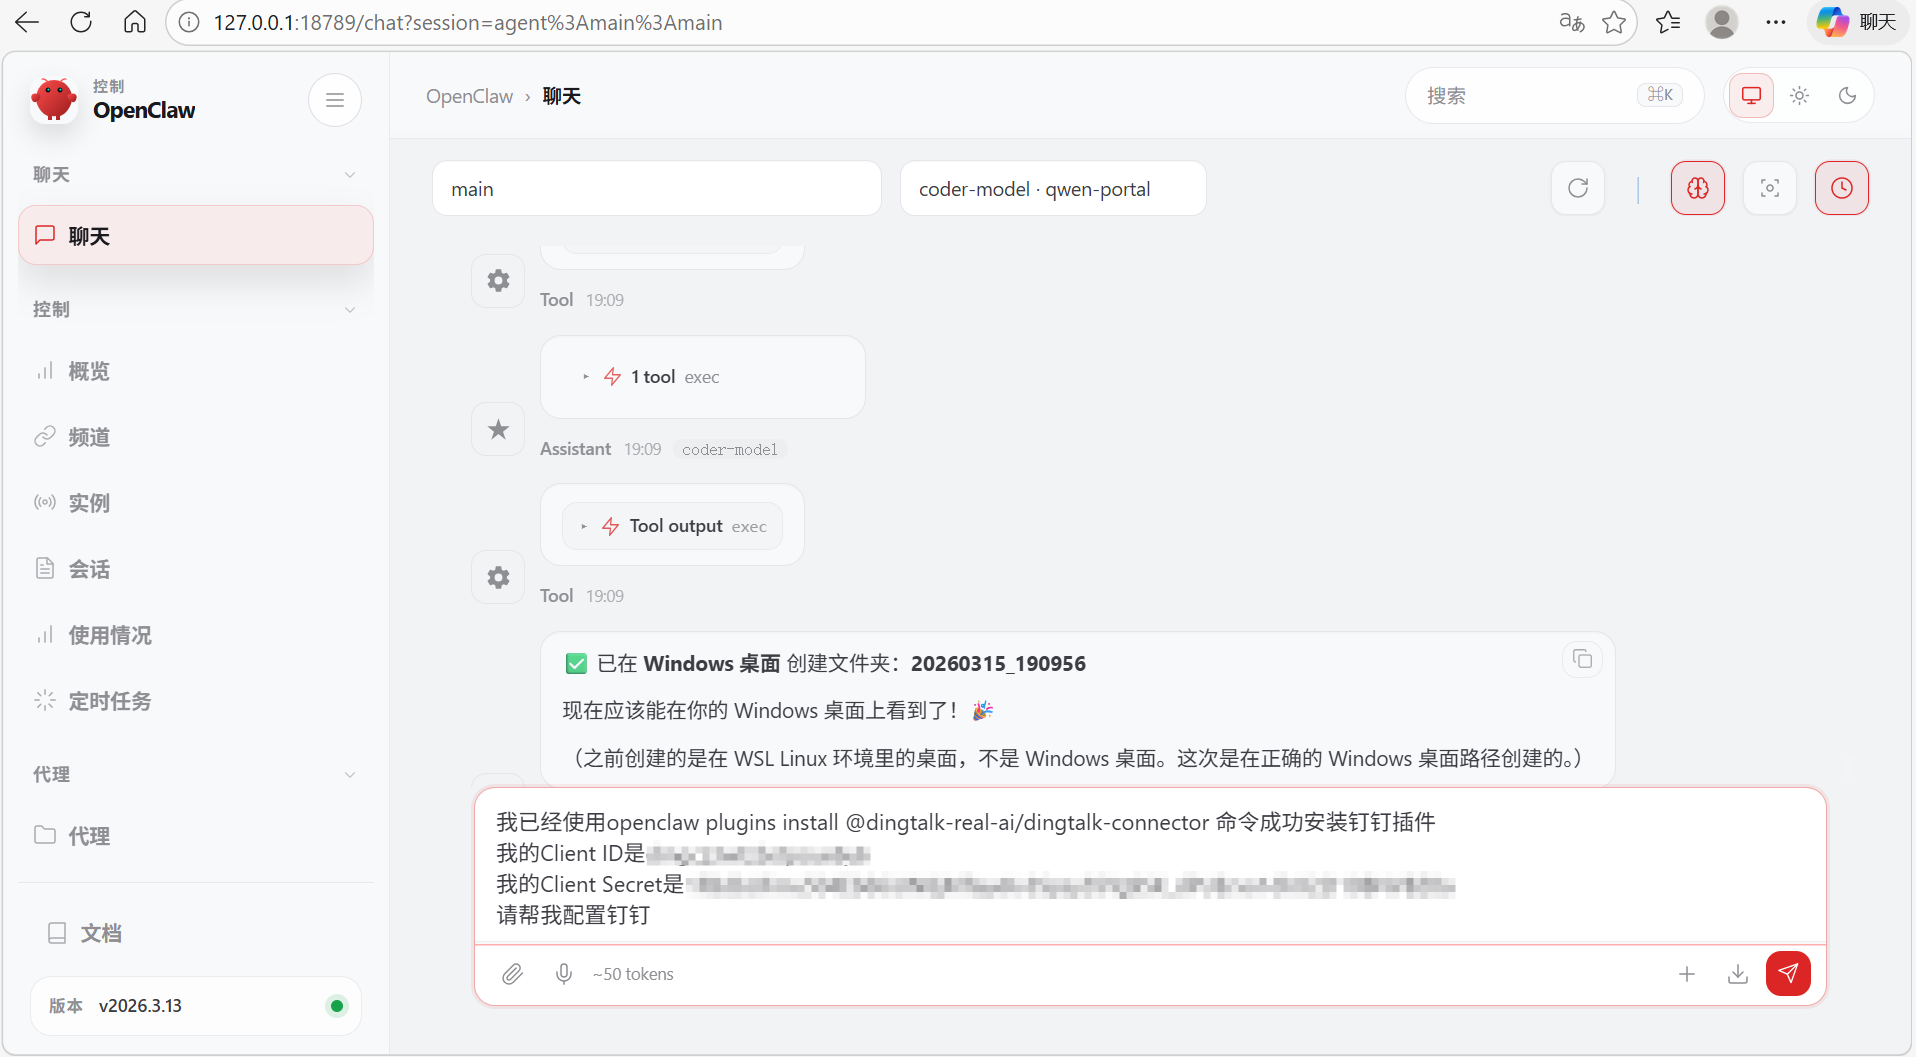Viewport: 1916px width, 1057px height.
Task: Click the coder-model tag next to Assistant
Action: coord(730,450)
